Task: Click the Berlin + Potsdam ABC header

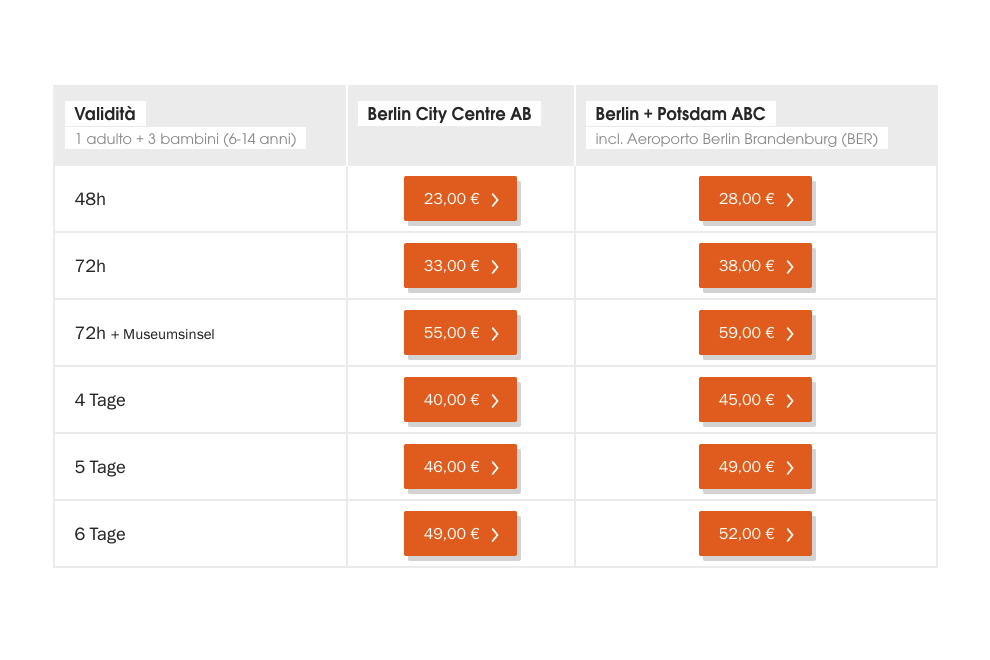Action: [681, 114]
